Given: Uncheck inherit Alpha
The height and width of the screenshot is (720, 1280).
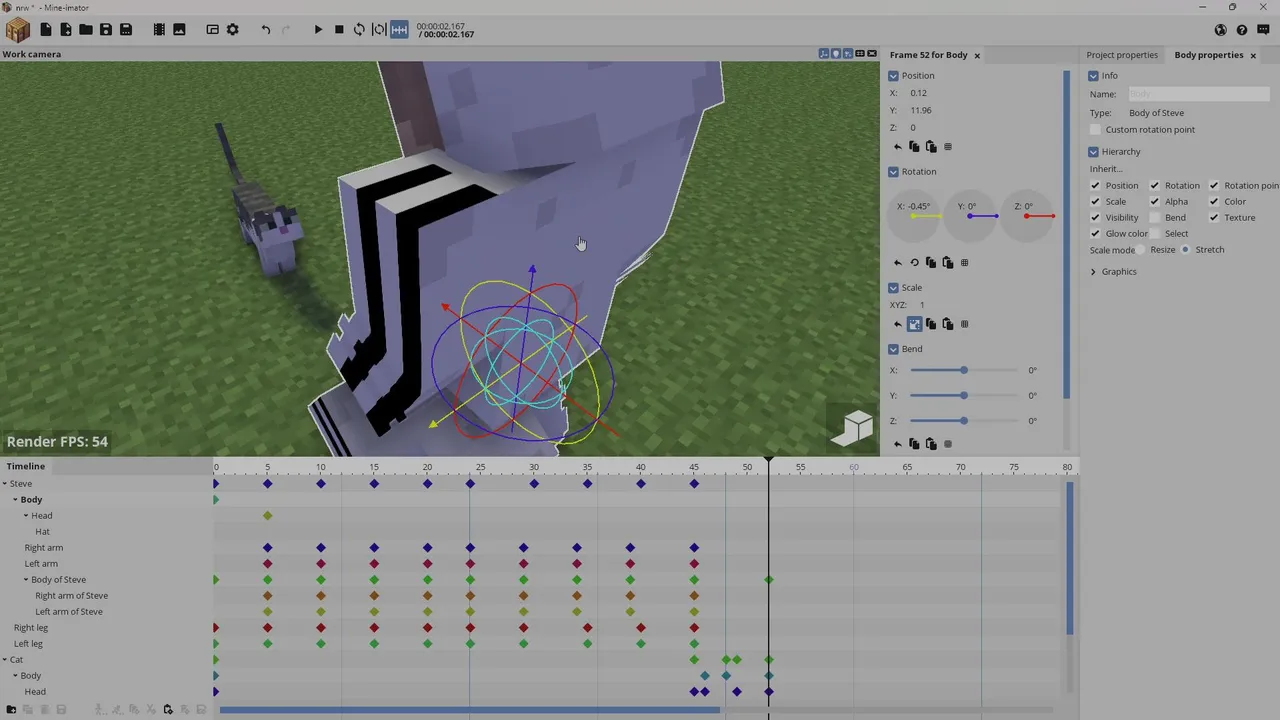Looking at the screenshot, I should [x=1154, y=202].
